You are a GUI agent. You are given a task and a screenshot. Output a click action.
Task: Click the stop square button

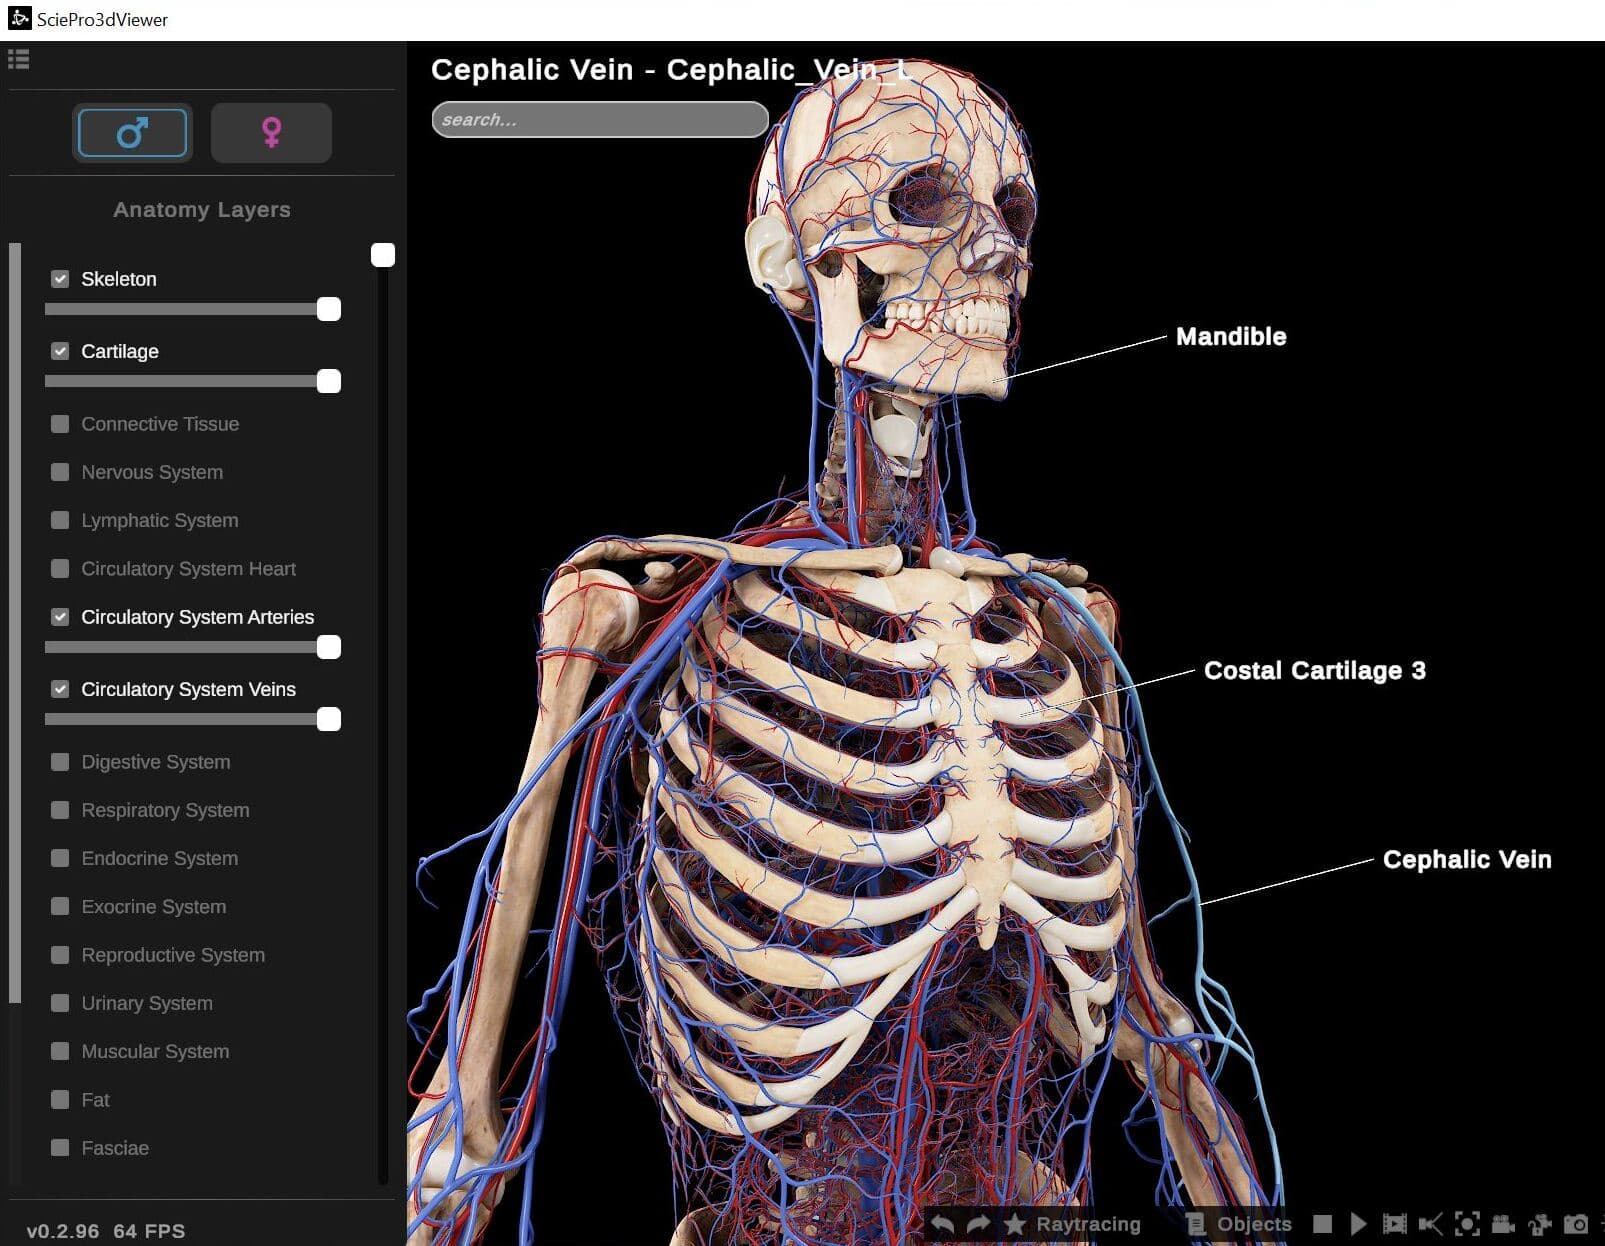1322,1224
